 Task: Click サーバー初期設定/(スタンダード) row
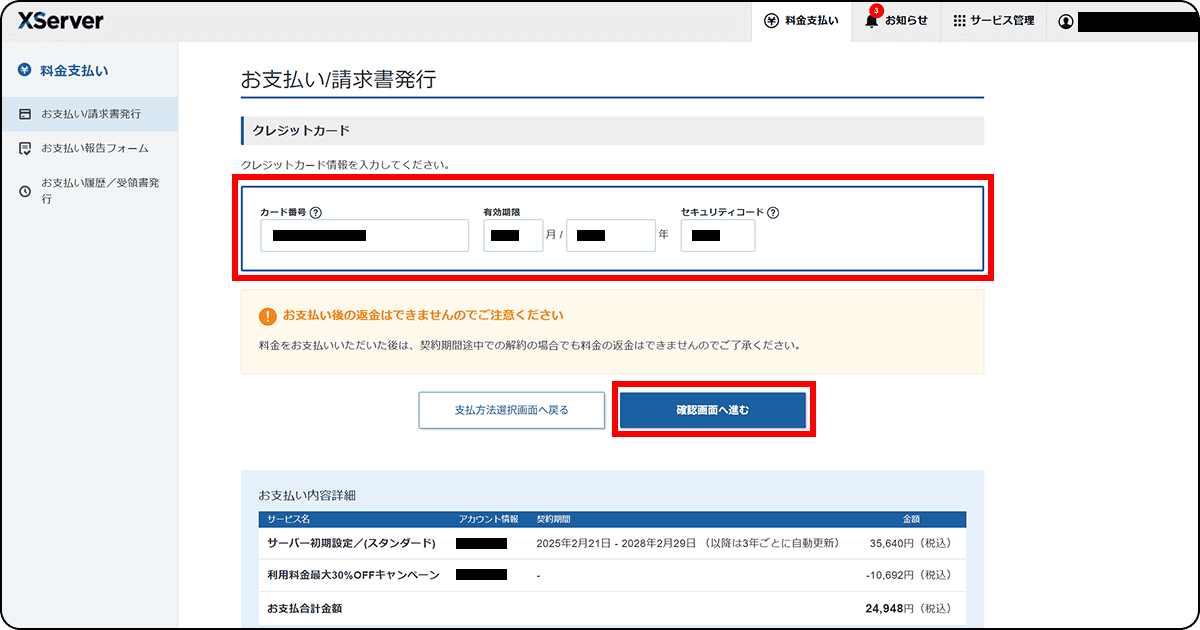click(612, 543)
